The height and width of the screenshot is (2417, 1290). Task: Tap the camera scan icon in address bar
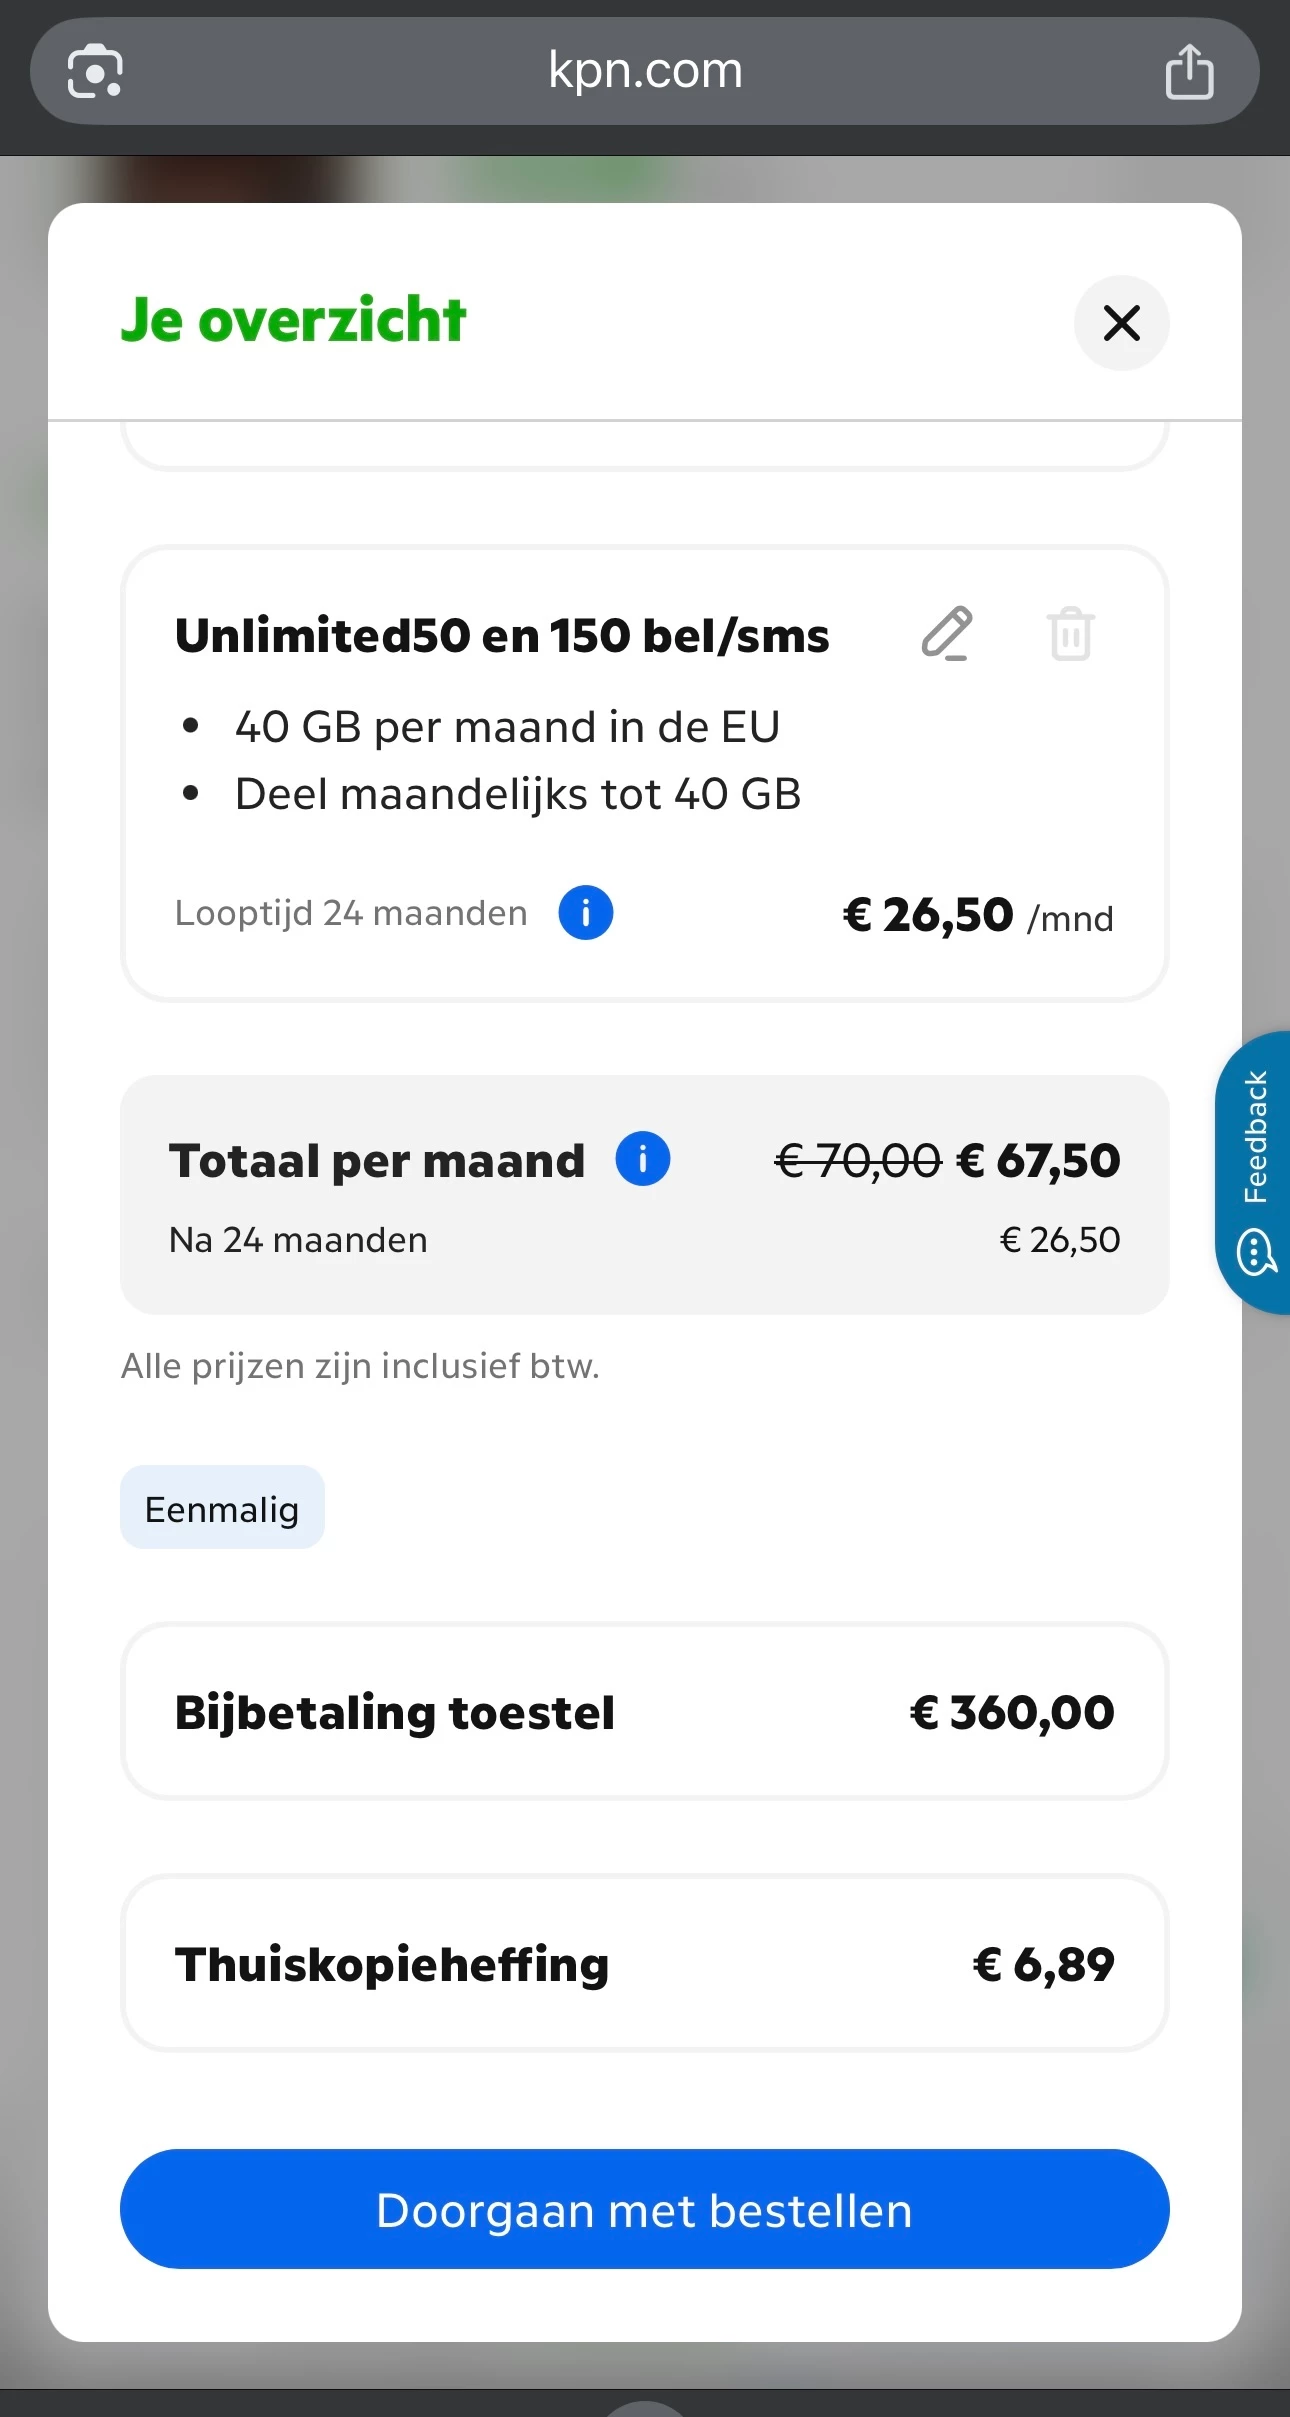tap(95, 72)
